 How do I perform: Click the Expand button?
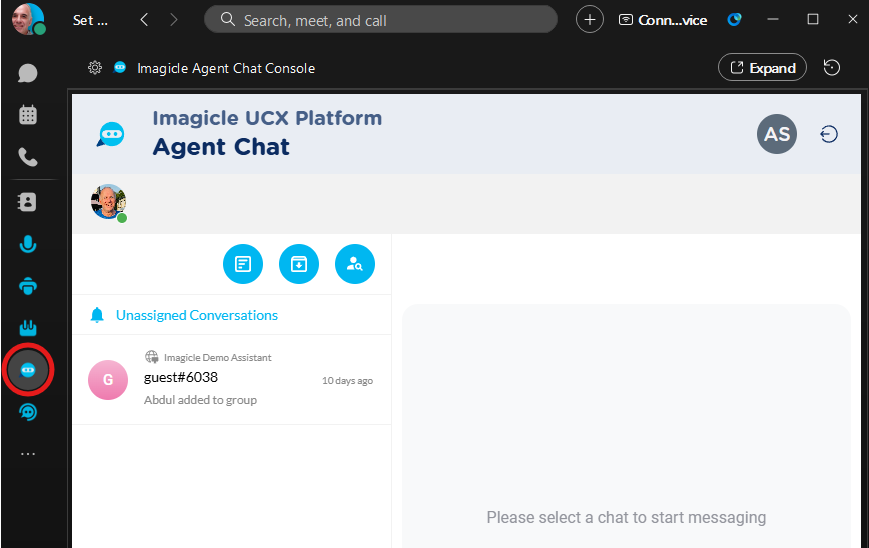click(x=762, y=68)
